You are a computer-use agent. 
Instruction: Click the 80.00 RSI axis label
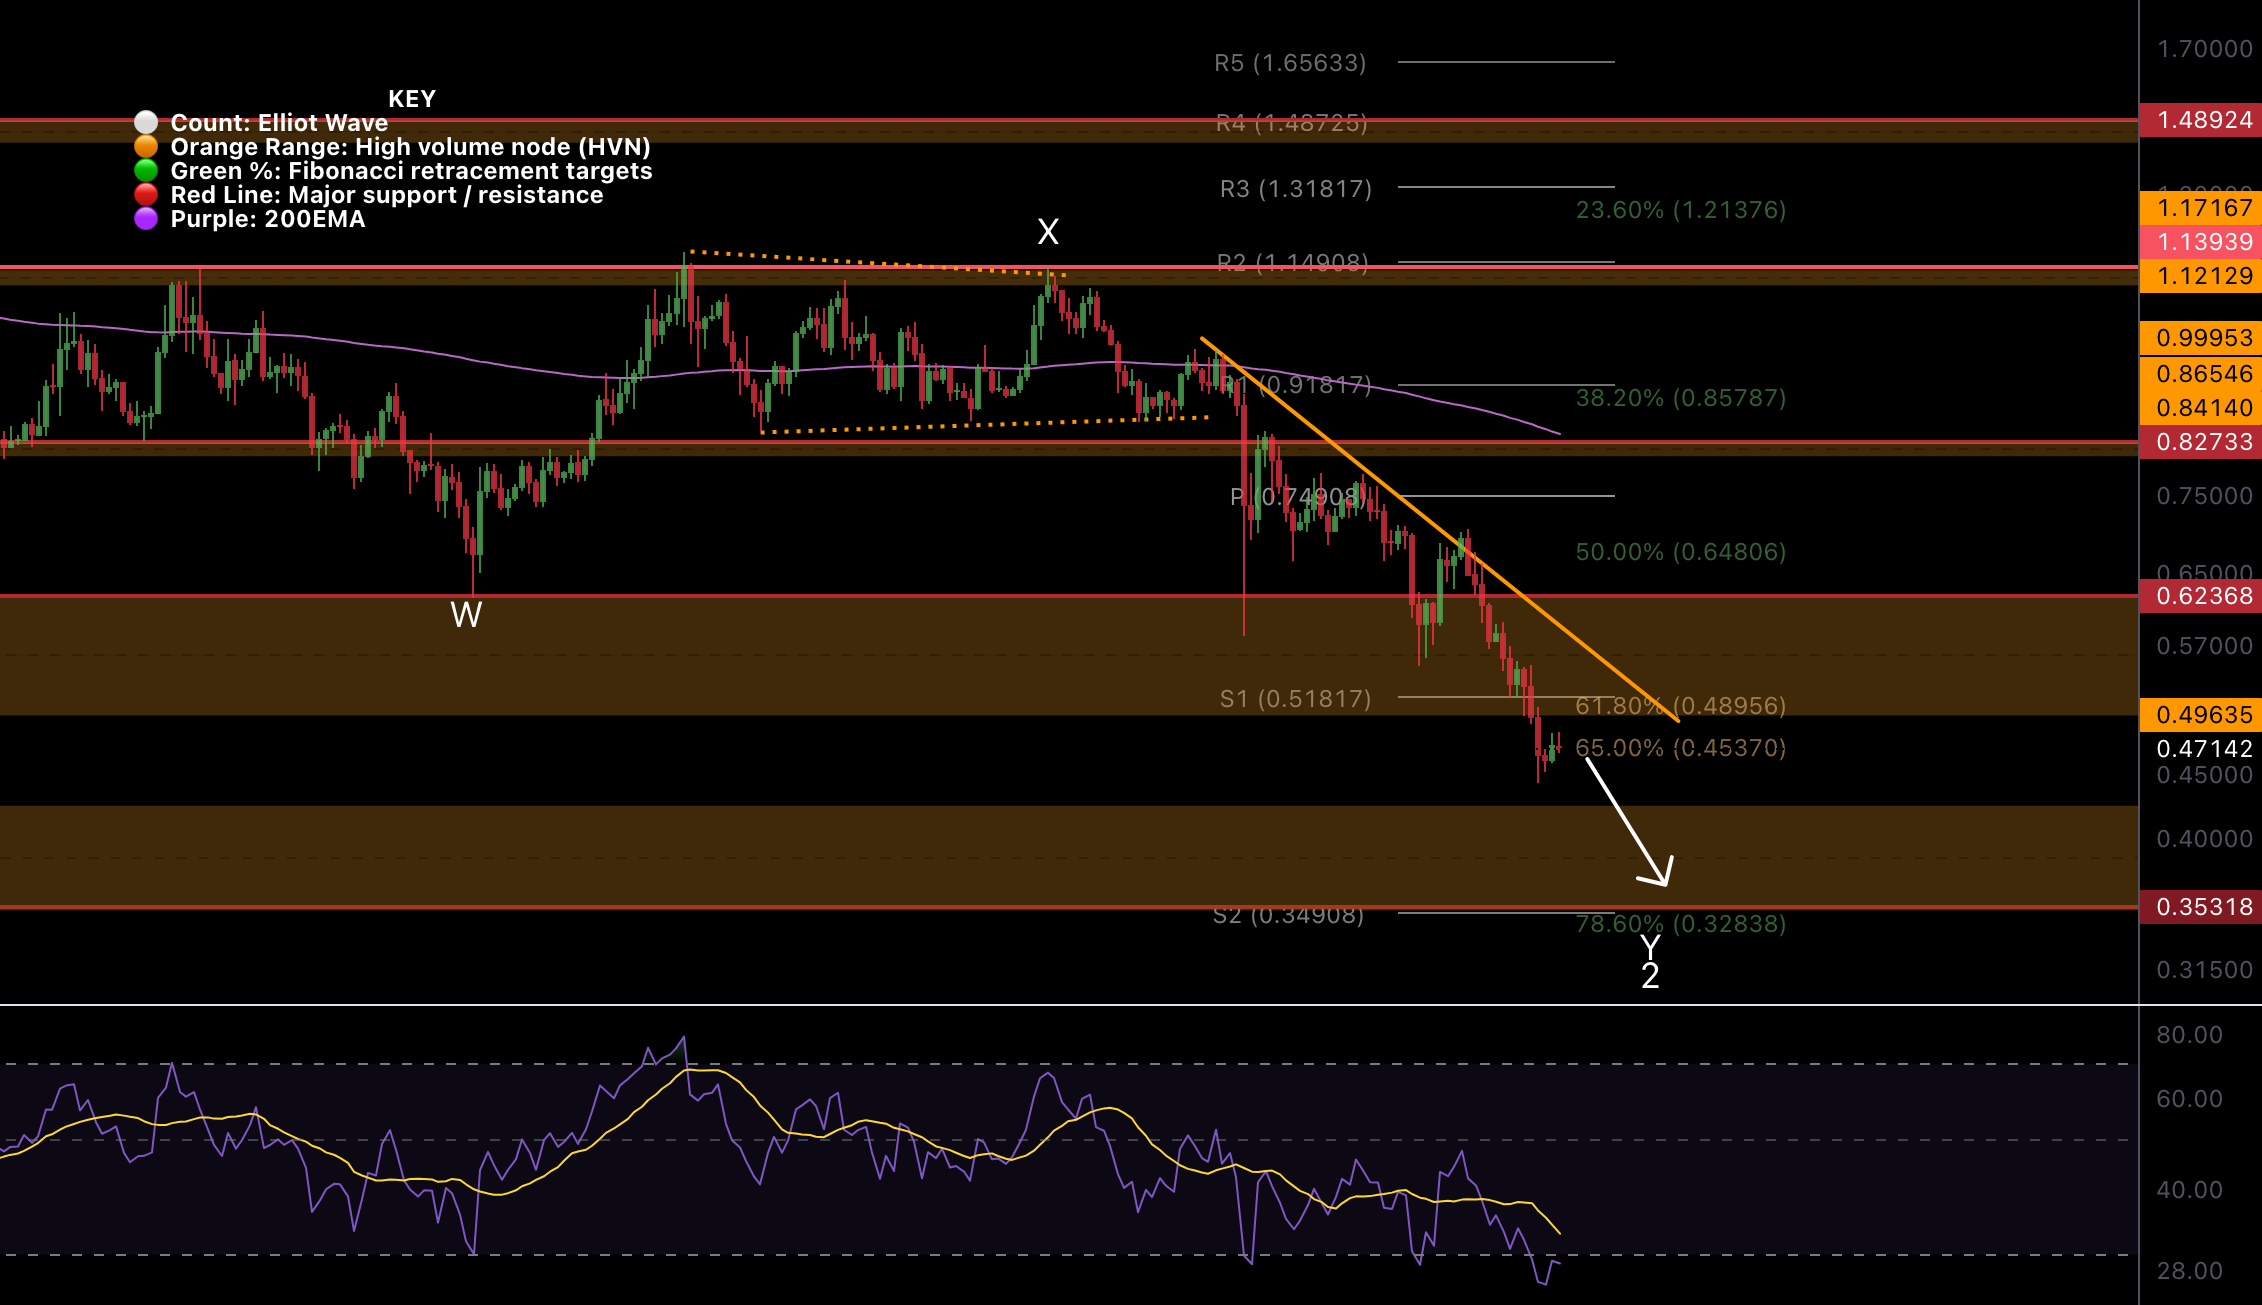pyautogui.click(x=2189, y=1035)
